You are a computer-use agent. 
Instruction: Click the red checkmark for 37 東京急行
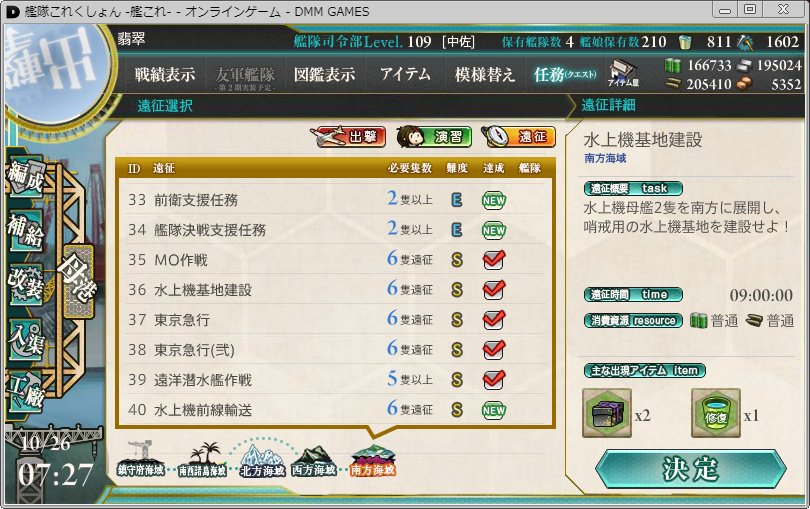(494, 319)
